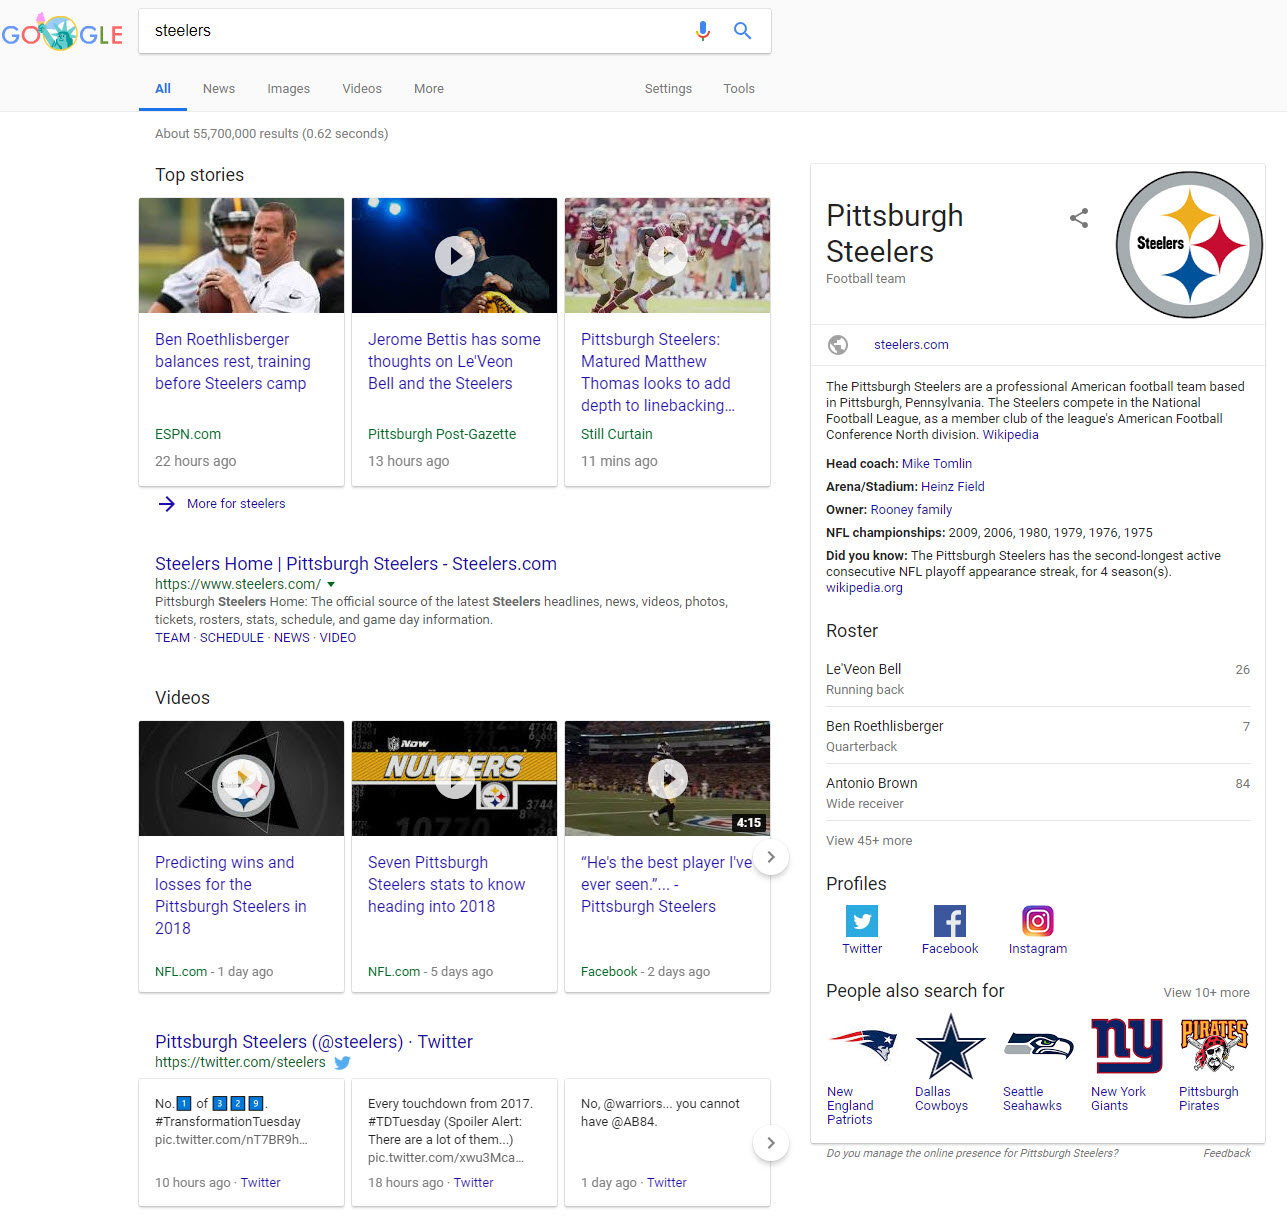Click the Google doodle logo
Viewport: 1287px width, 1225px height.
point(62,34)
